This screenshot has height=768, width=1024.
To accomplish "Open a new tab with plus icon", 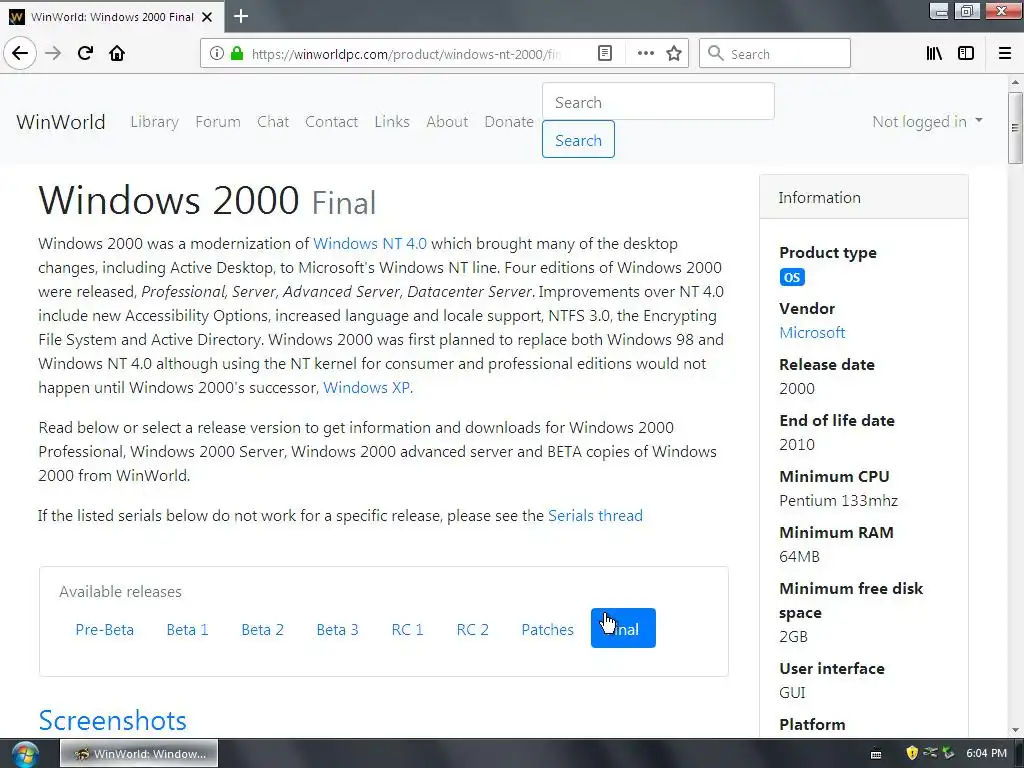I will 241,16.
